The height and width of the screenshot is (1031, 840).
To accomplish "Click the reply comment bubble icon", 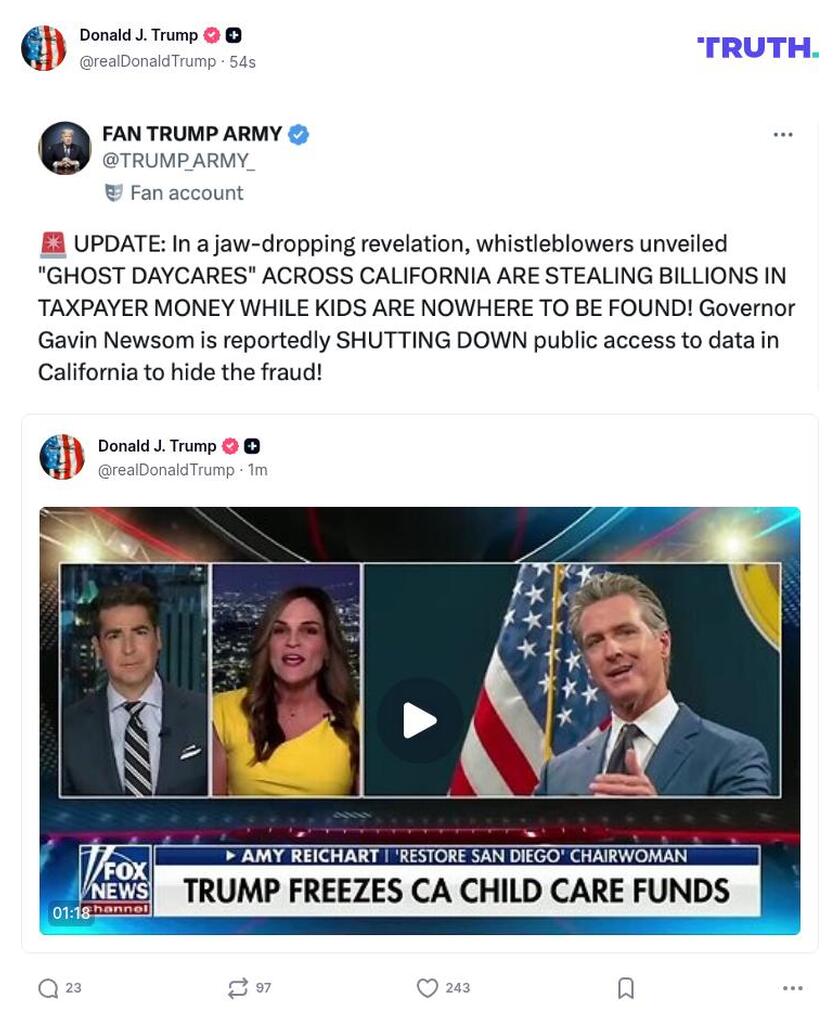I will tap(48, 988).
